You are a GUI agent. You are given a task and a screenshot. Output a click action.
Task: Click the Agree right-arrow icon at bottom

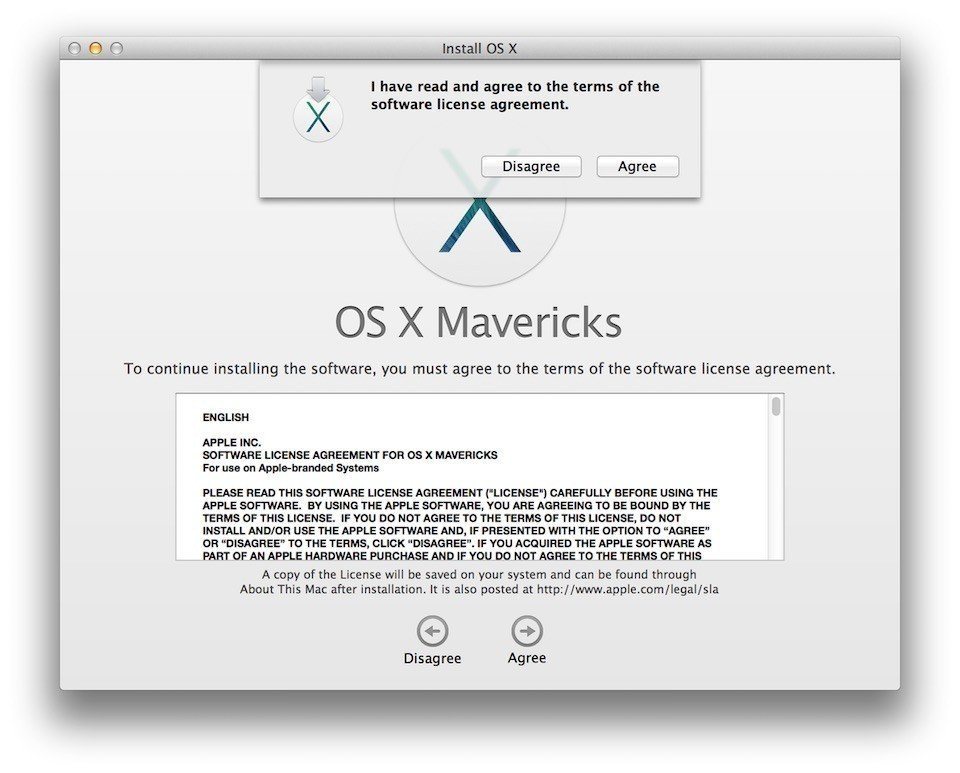point(527,631)
